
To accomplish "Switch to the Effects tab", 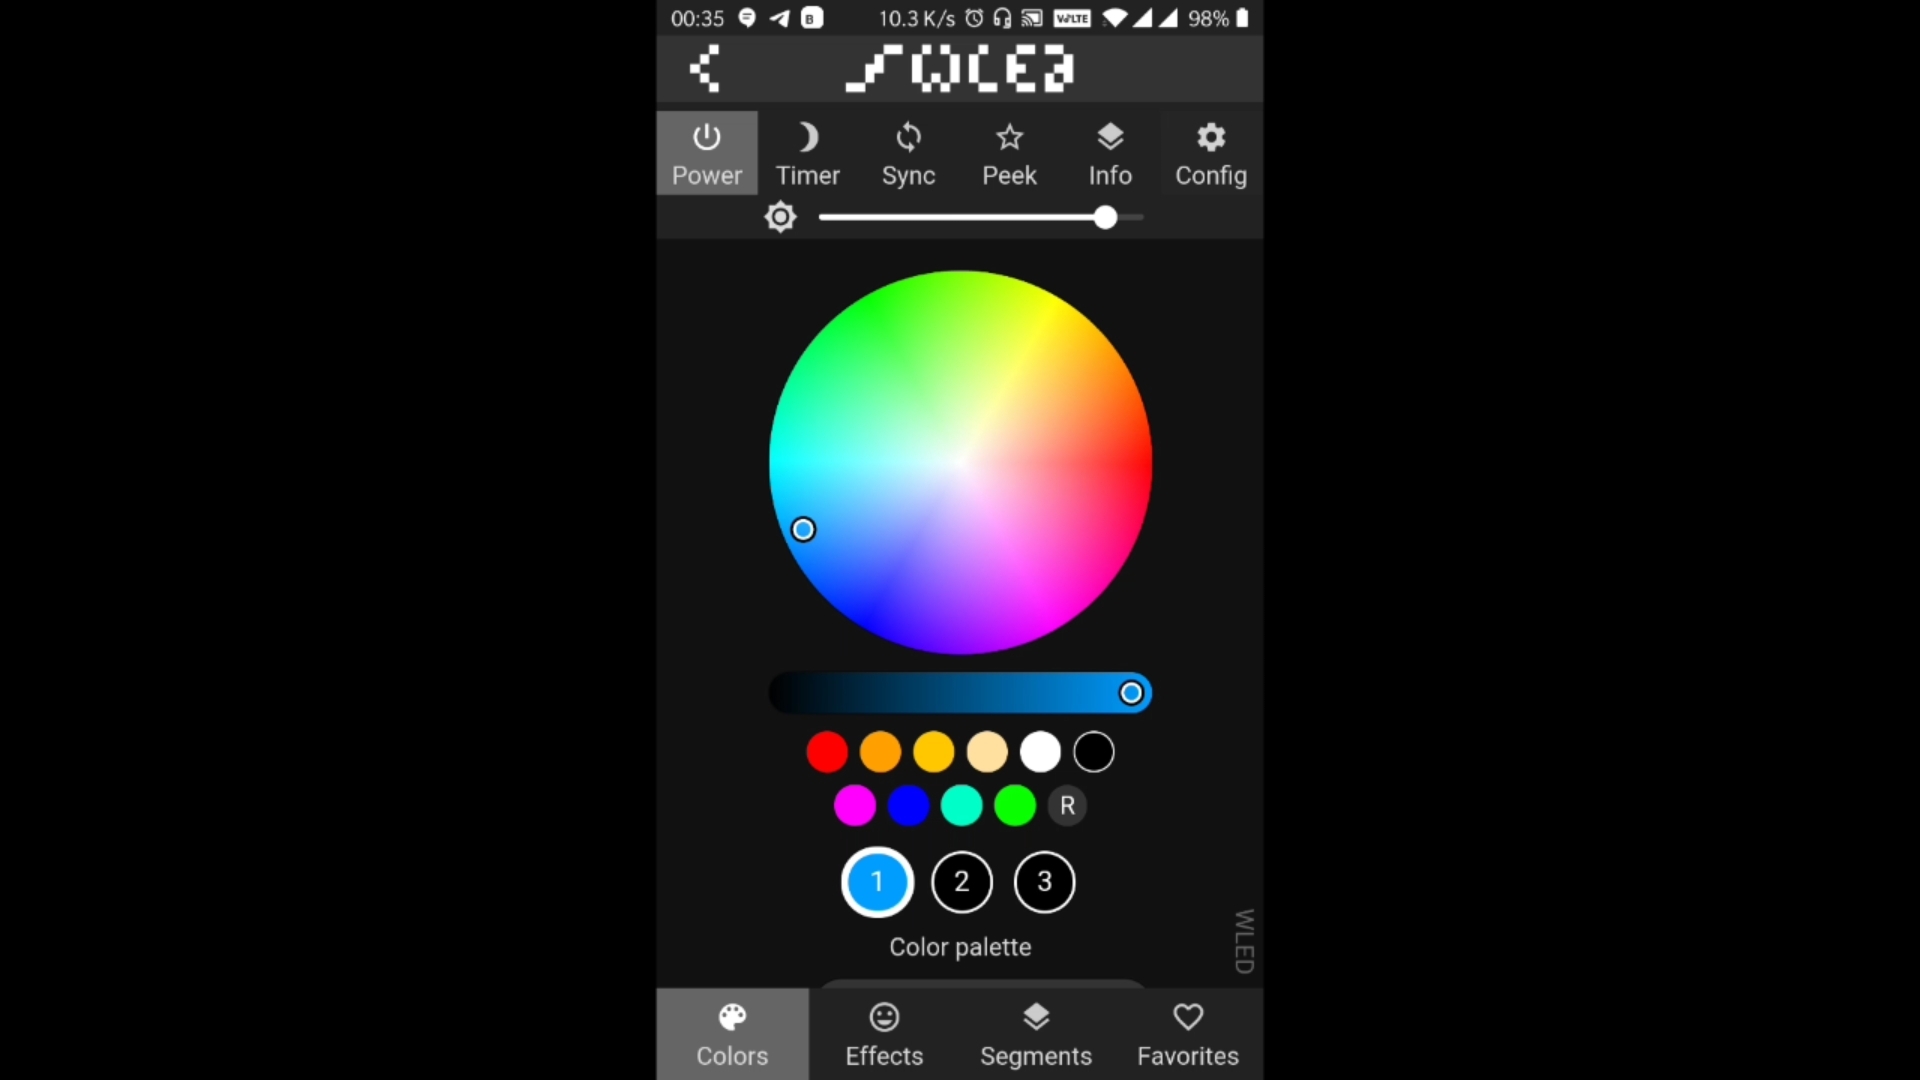I will tap(884, 1033).
